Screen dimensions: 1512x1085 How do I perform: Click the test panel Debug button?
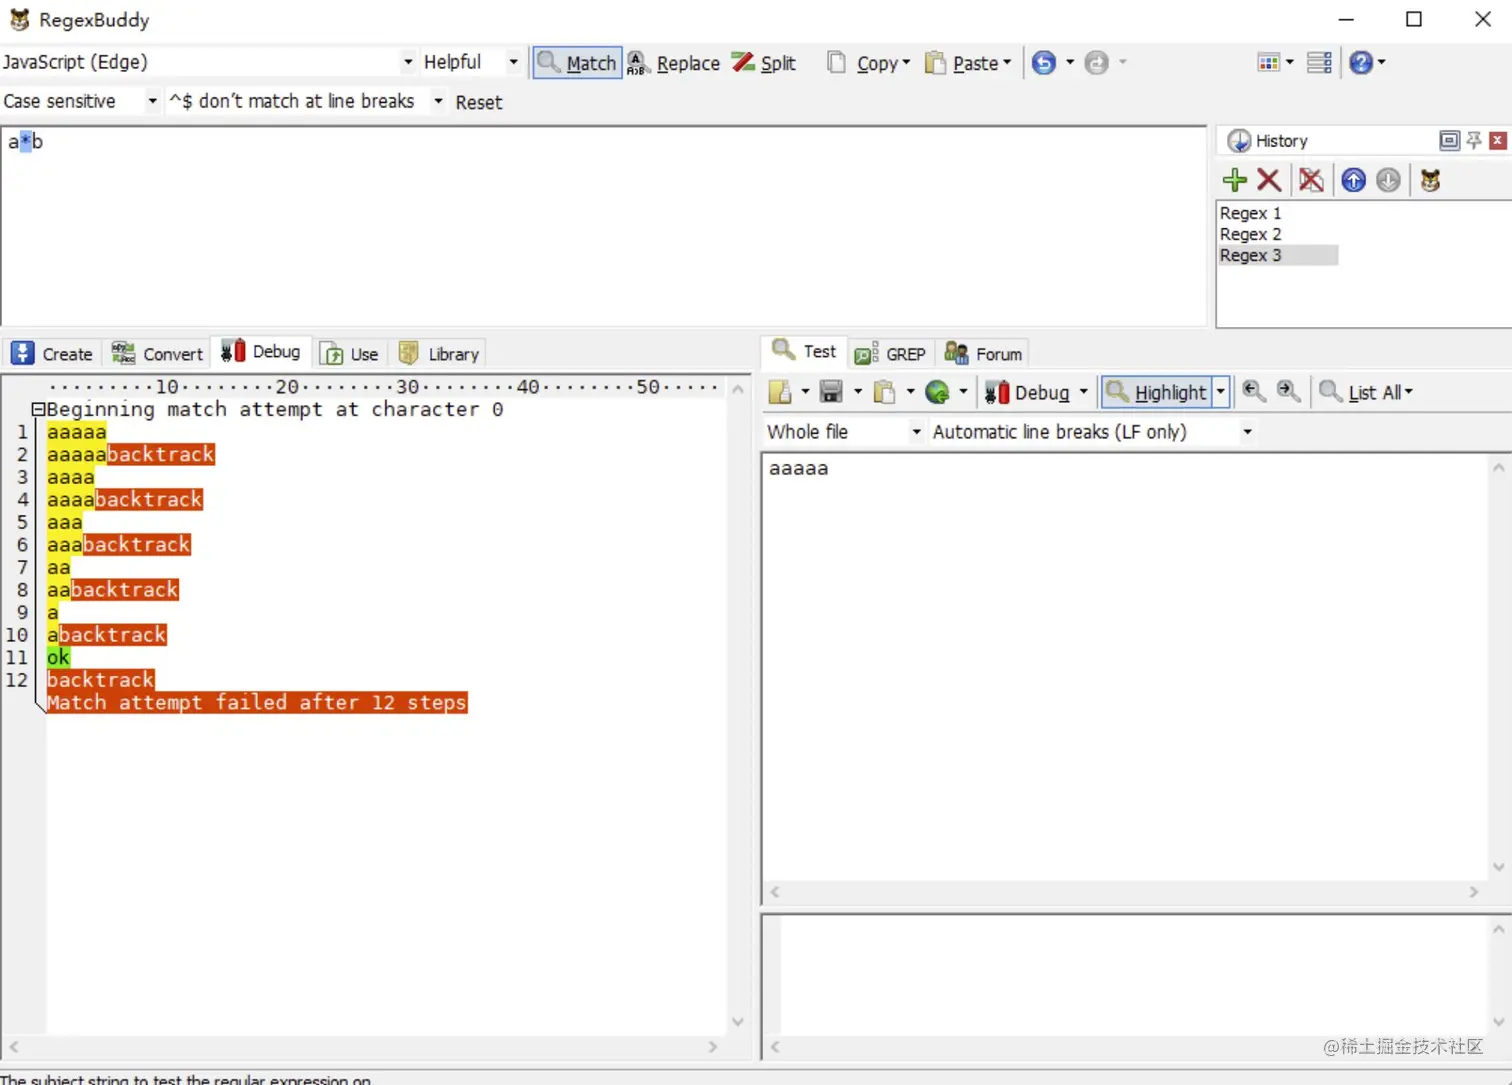coord(1028,392)
